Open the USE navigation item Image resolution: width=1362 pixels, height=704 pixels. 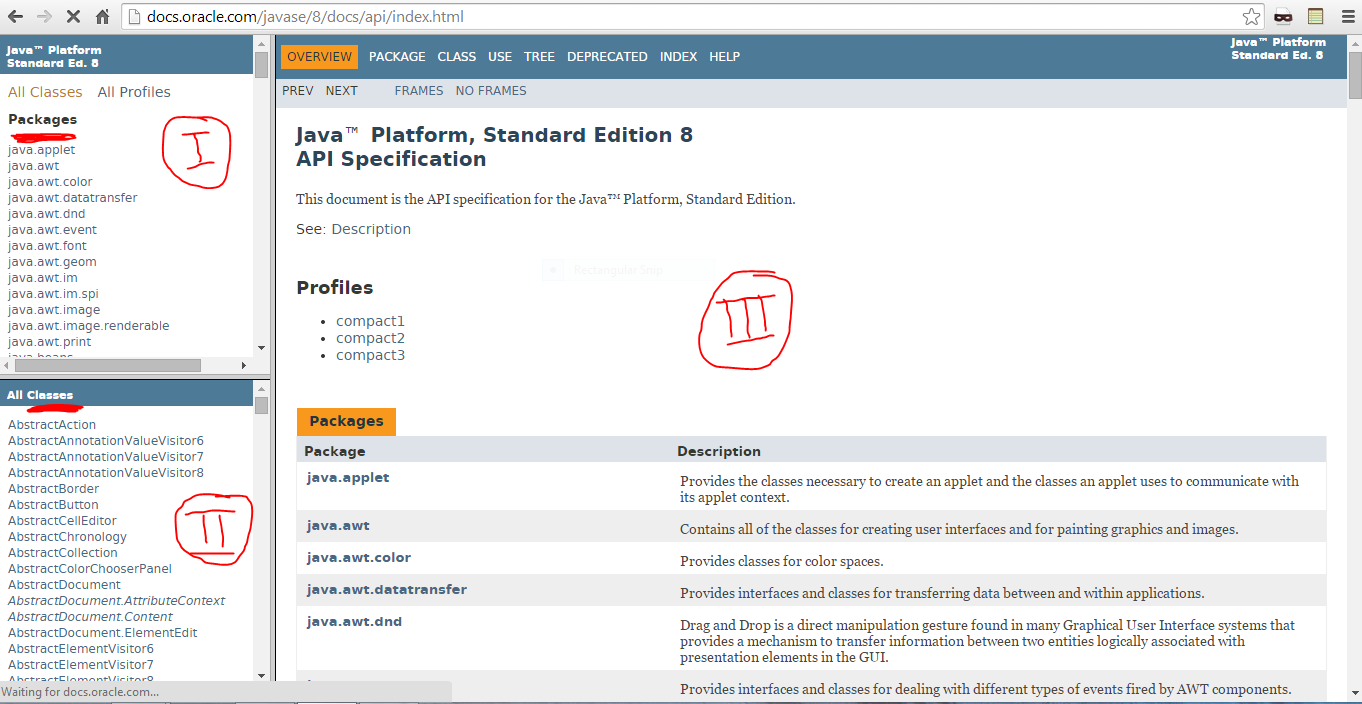(500, 57)
